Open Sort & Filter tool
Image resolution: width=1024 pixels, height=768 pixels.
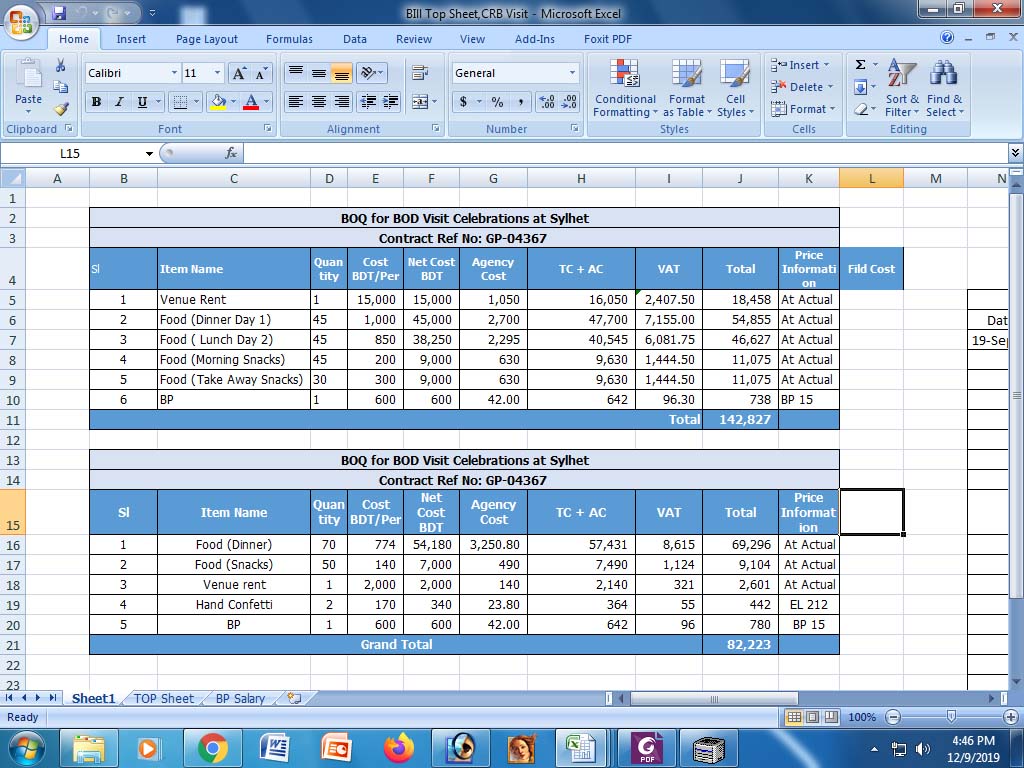coord(902,88)
